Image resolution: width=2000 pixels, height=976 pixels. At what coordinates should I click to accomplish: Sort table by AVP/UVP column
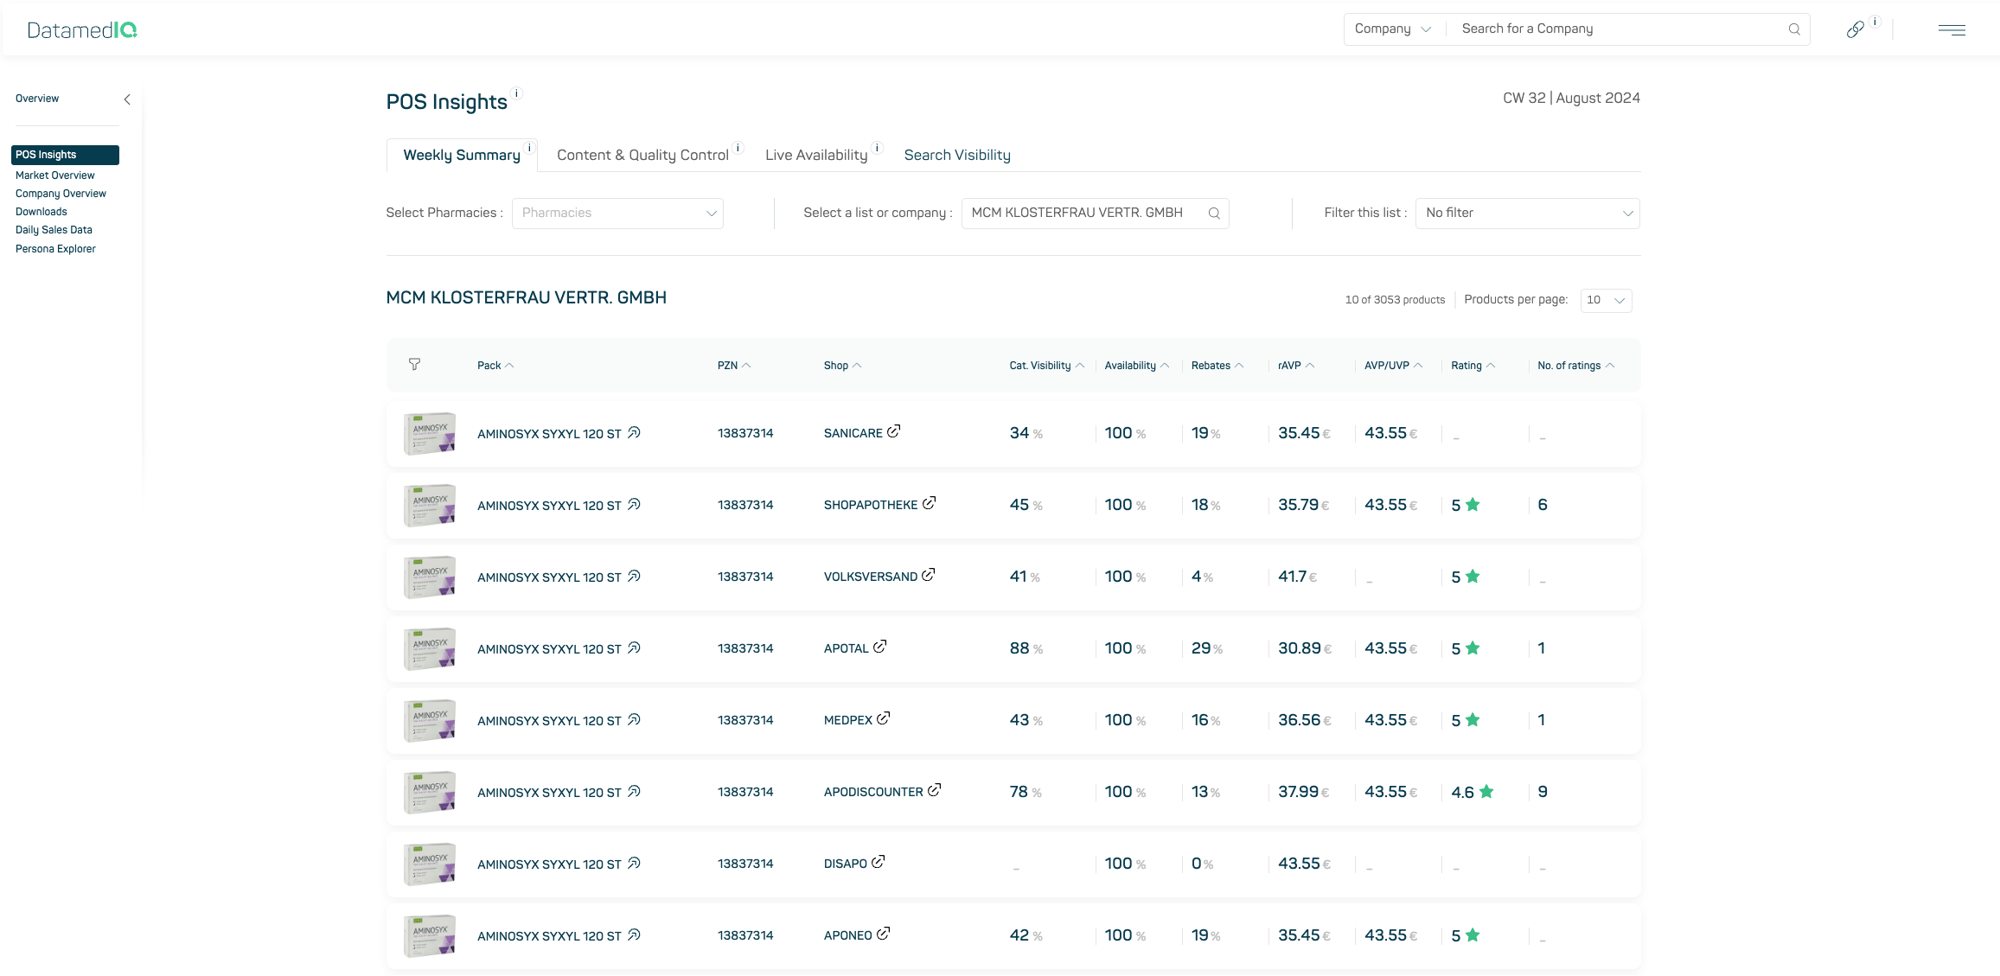(x=1393, y=366)
